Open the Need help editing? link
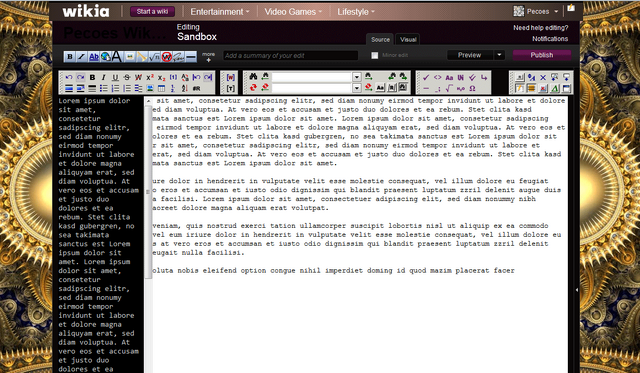This screenshot has height=373, width=640. pos(540,28)
